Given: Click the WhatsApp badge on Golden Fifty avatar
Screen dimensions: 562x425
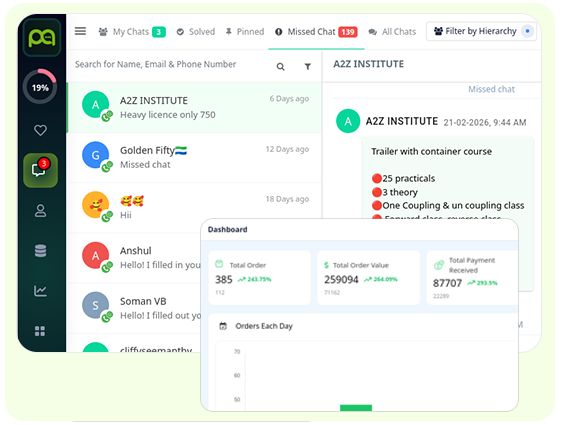Looking at the screenshot, I should 107,166.
